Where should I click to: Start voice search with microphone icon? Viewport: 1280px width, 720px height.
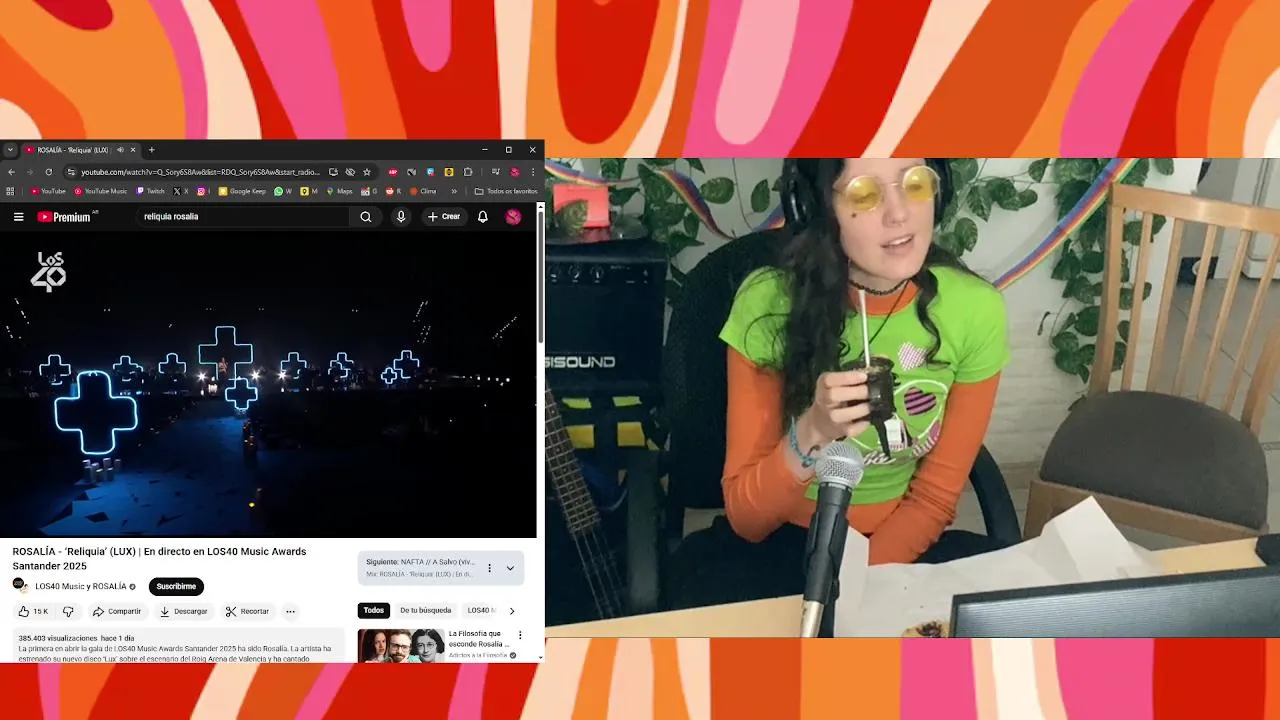401,217
